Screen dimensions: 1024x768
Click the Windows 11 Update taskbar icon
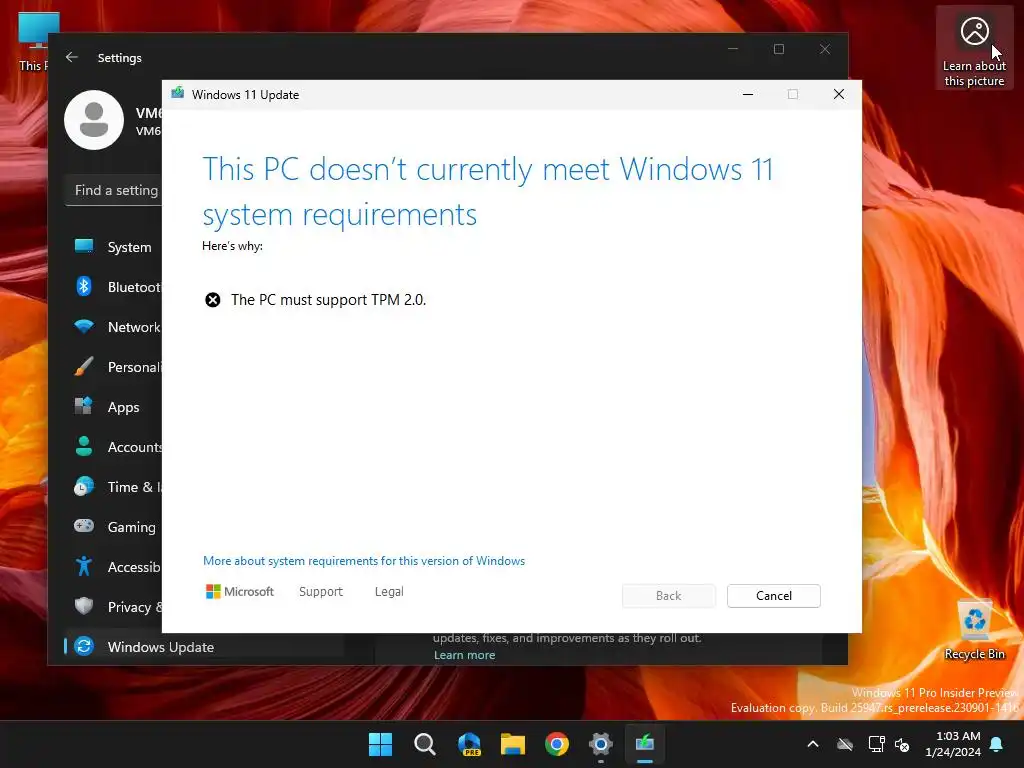645,744
